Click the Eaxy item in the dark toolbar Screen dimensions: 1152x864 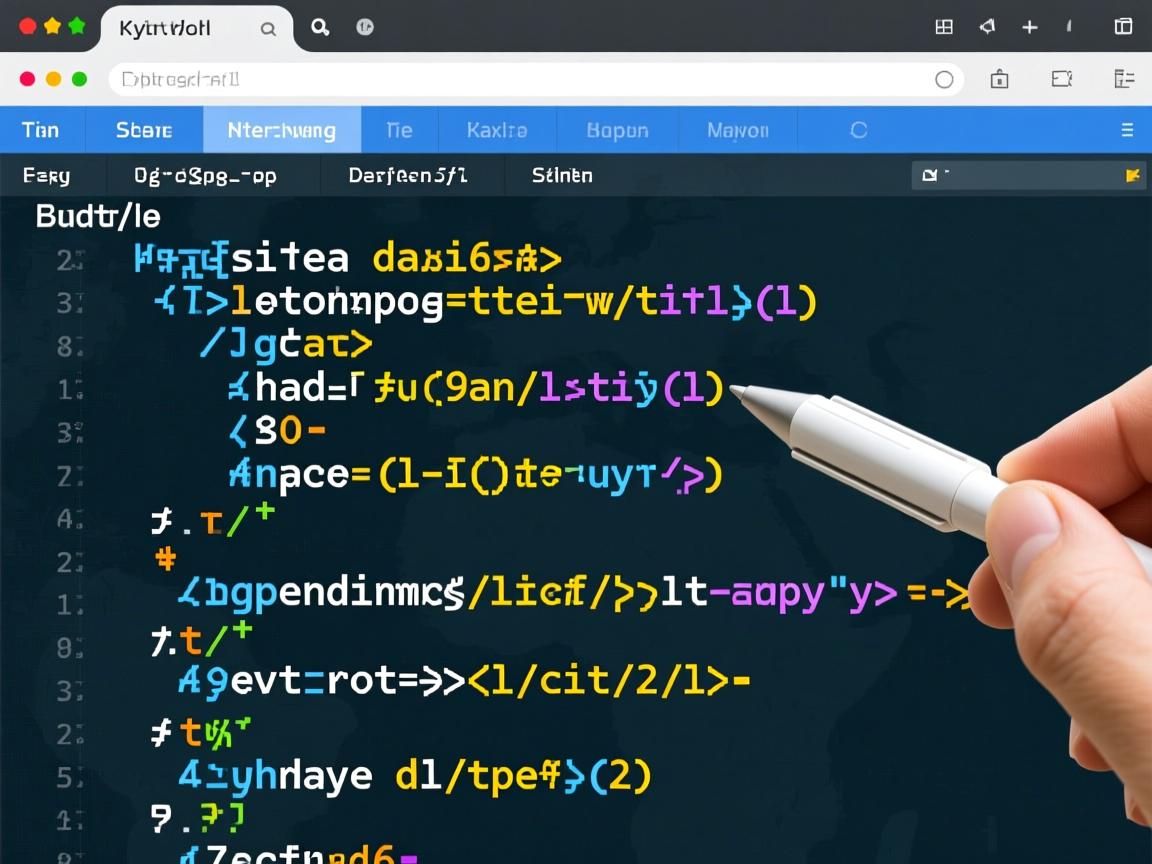(46, 176)
